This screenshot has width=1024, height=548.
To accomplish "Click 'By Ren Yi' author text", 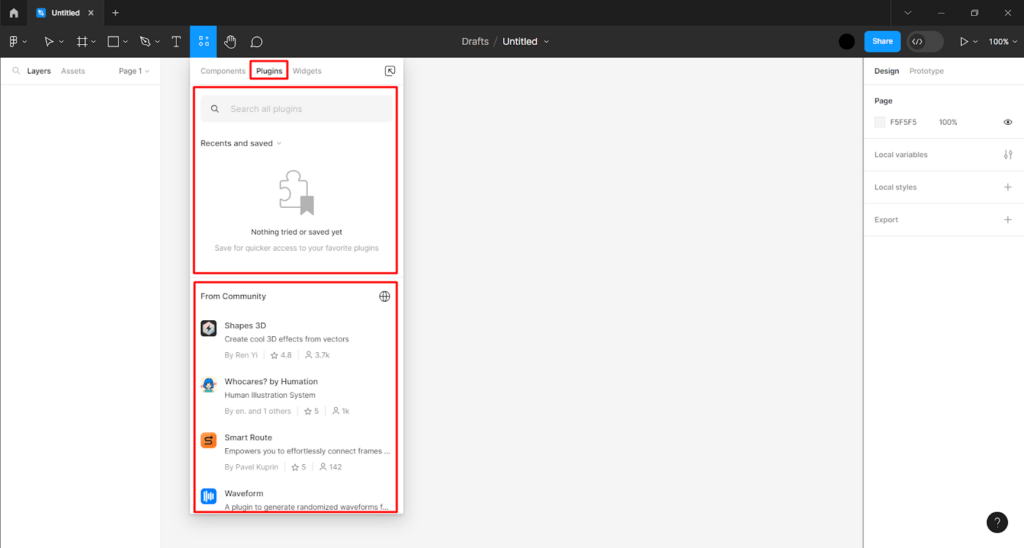I will [x=241, y=355].
